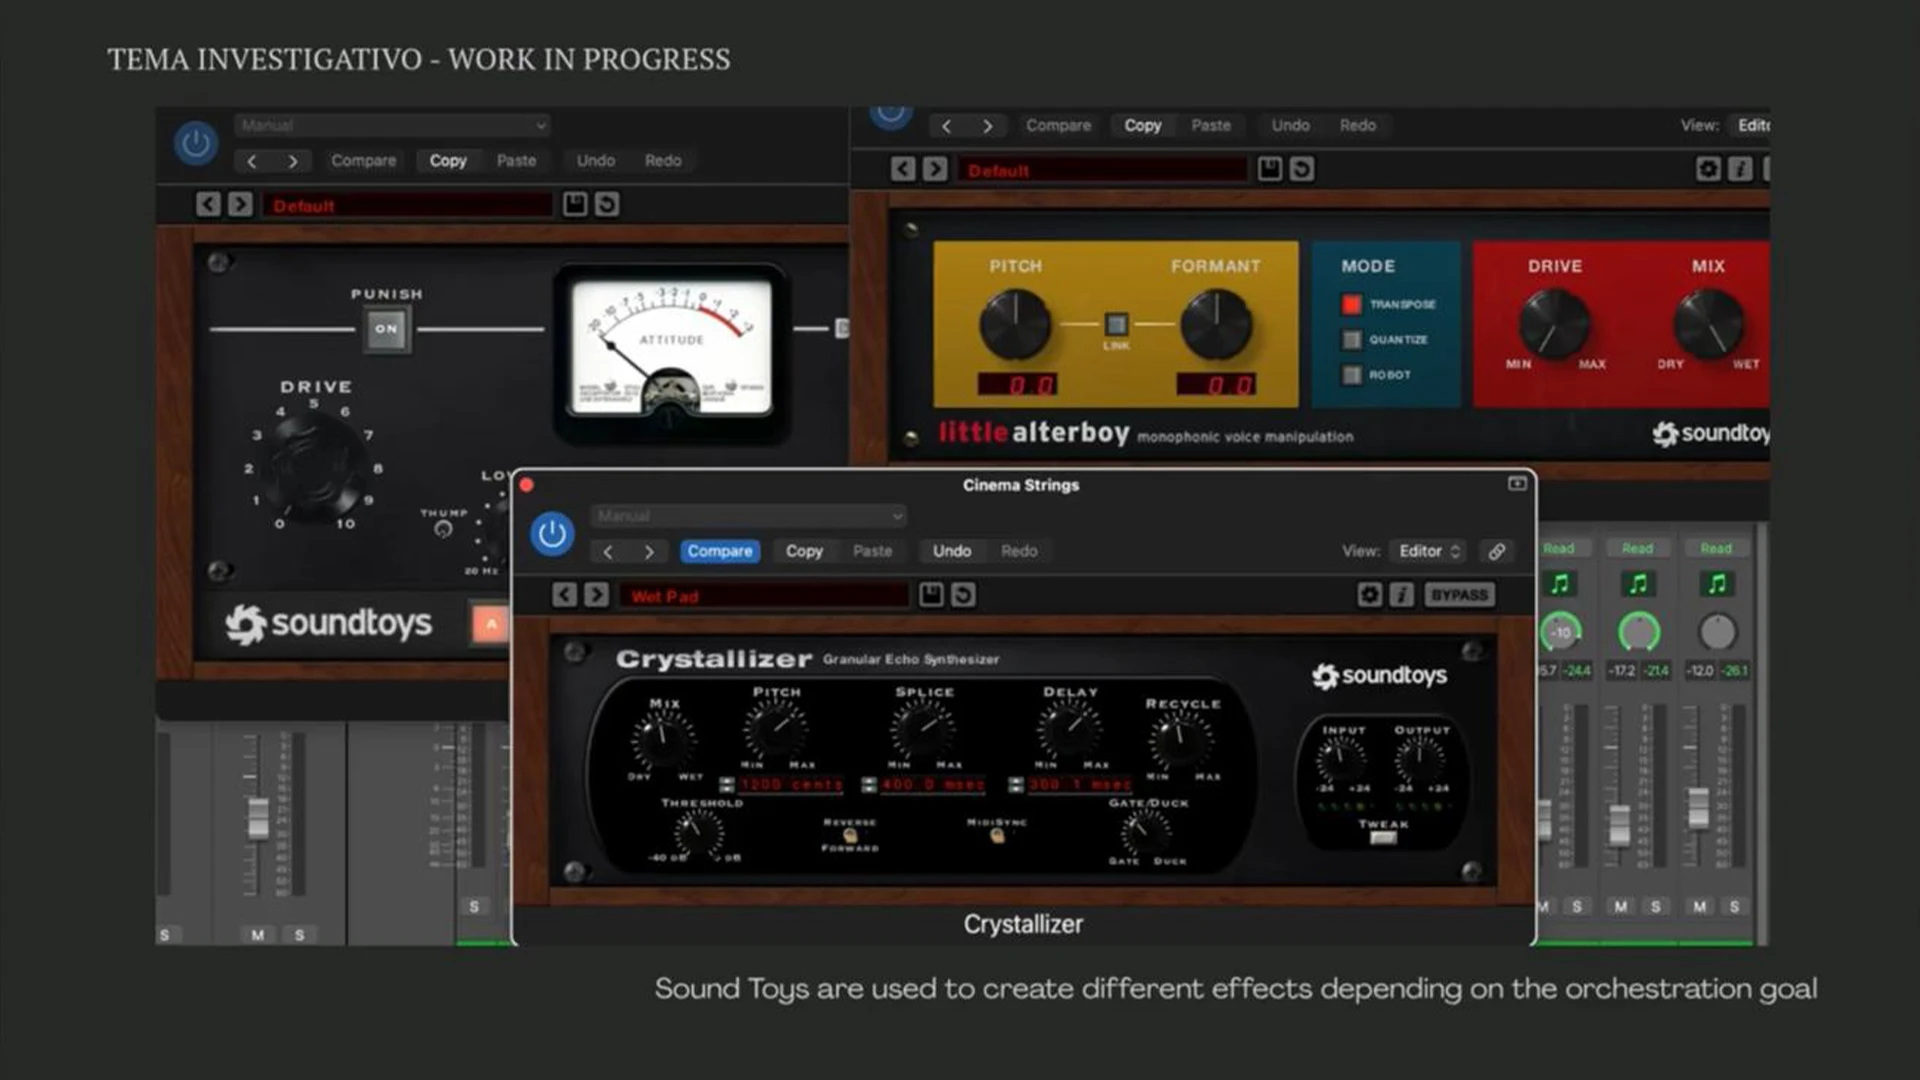
Task: Enable Robot mode in Little AlterBoy
Action: tap(1352, 375)
